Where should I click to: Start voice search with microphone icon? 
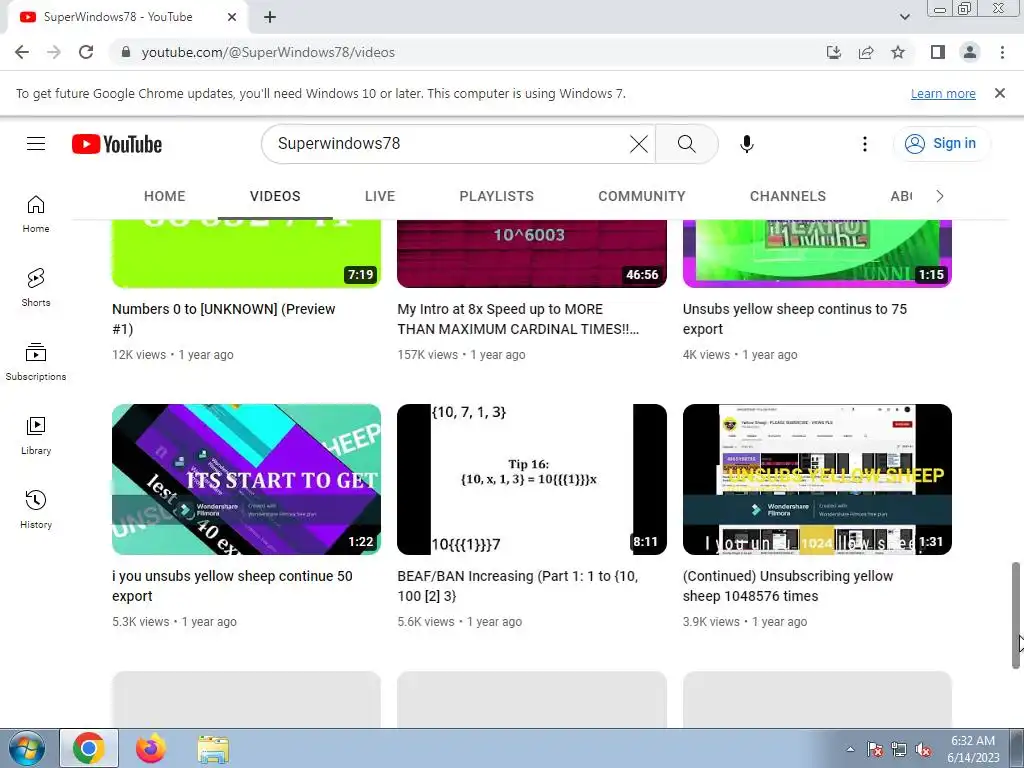746,144
